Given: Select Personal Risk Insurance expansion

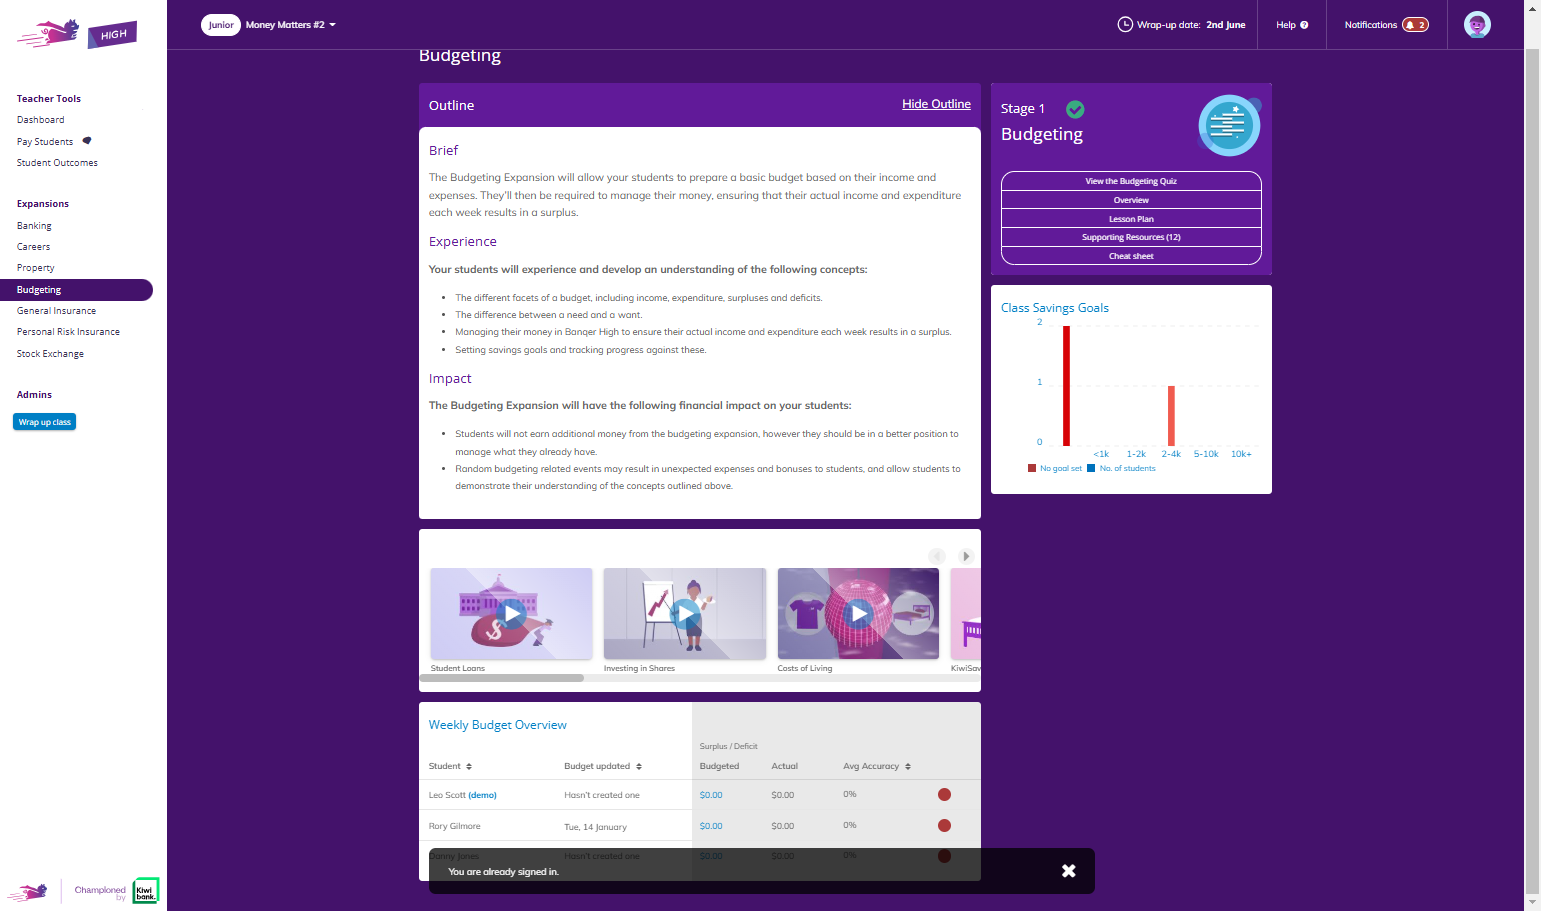Looking at the screenshot, I should click(68, 332).
